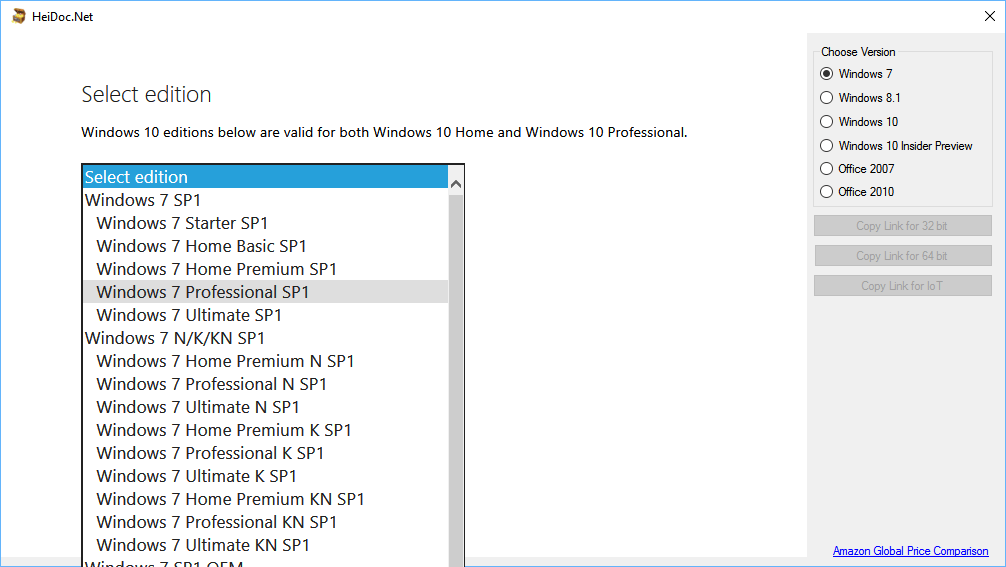The image size is (1006, 567).
Task: Choose Windows 7 Professional N SP1 entry
Action: (266, 384)
